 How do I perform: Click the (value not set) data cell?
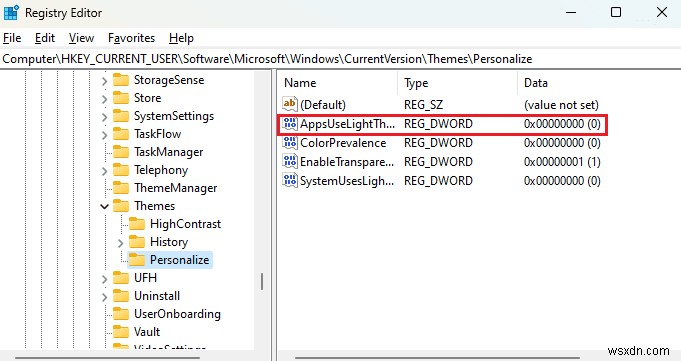(x=561, y=105)
